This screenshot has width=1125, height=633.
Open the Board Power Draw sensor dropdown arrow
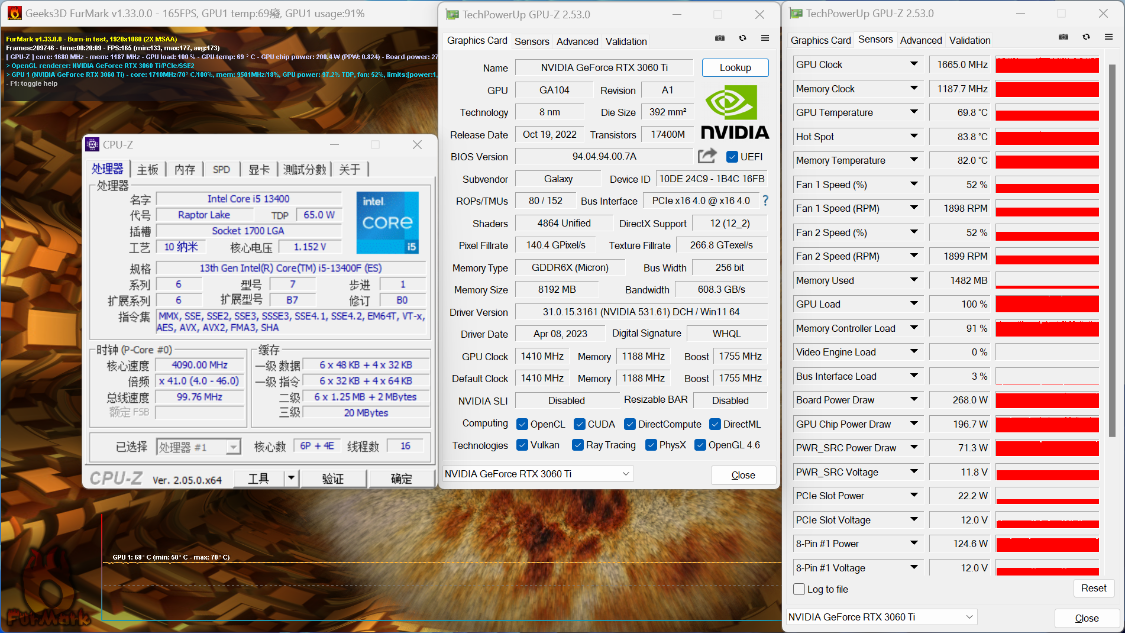pos(914,400)
